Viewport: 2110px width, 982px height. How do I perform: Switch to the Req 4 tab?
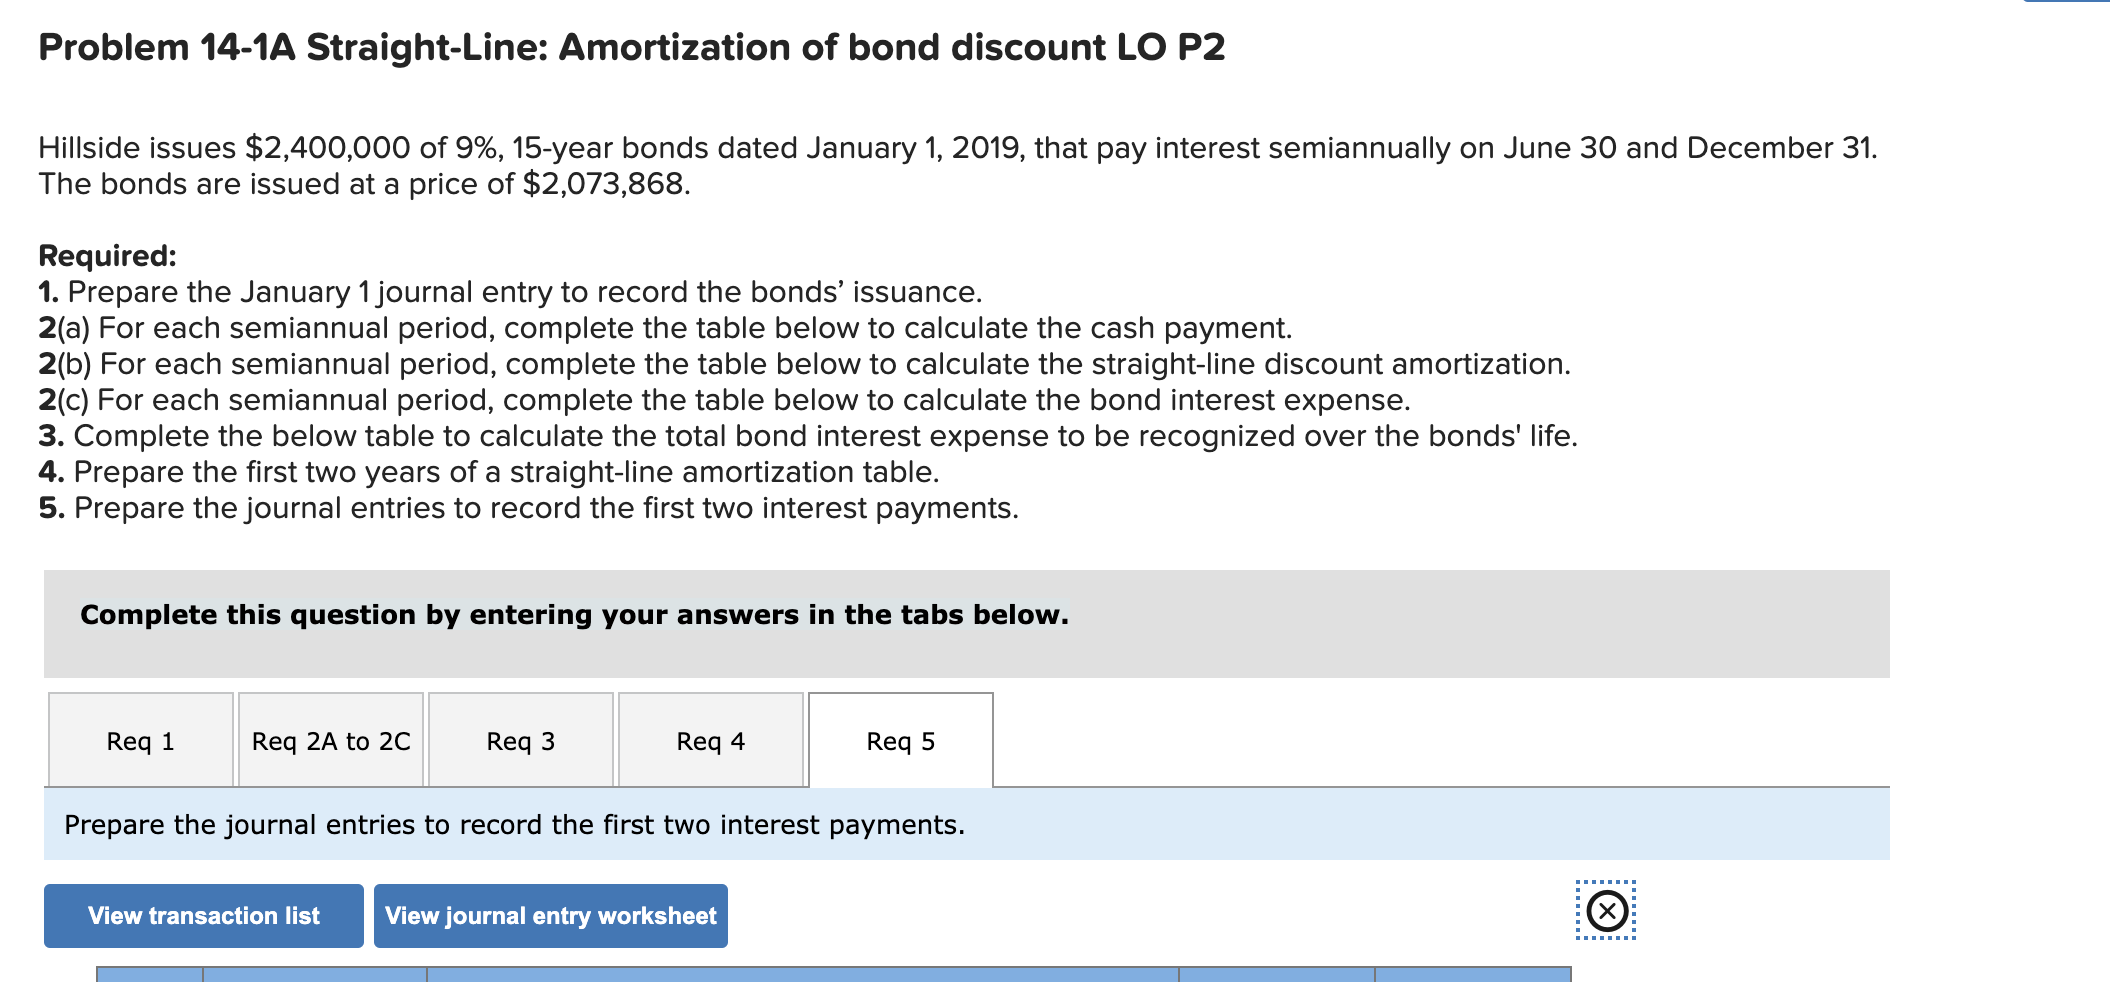click(710, 740)
